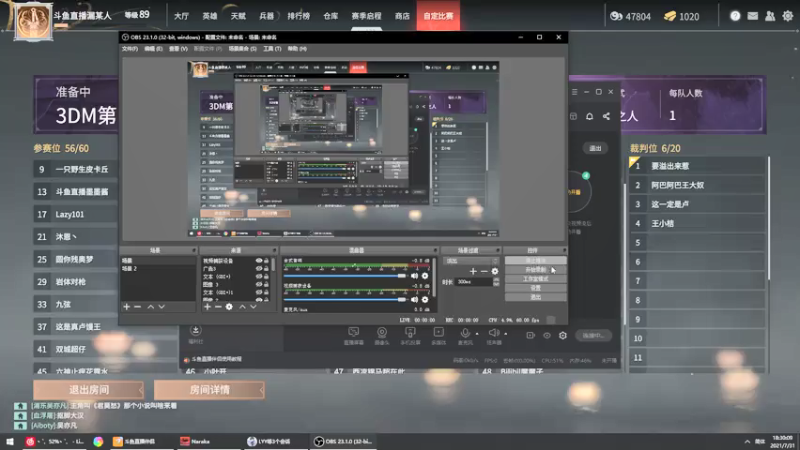The height and width of the screenshot is (450, 800).
Task: Open the game help question mark icon
Action: click(x=735, y=16)
